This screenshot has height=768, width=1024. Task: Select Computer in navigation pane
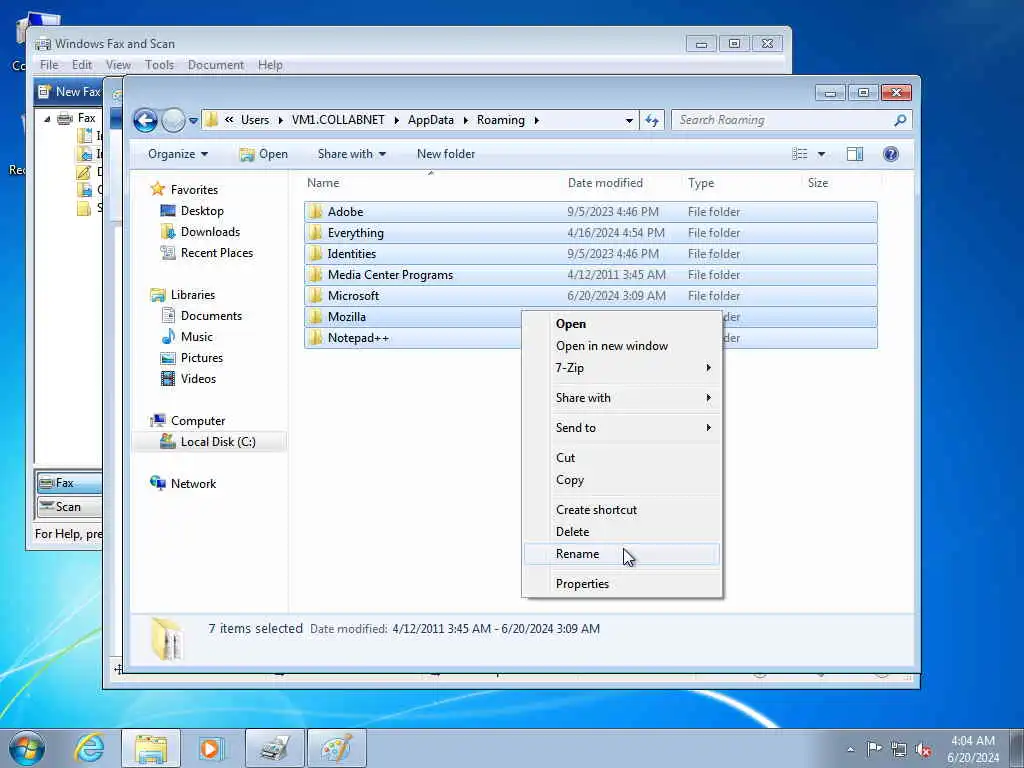(197, 421)
